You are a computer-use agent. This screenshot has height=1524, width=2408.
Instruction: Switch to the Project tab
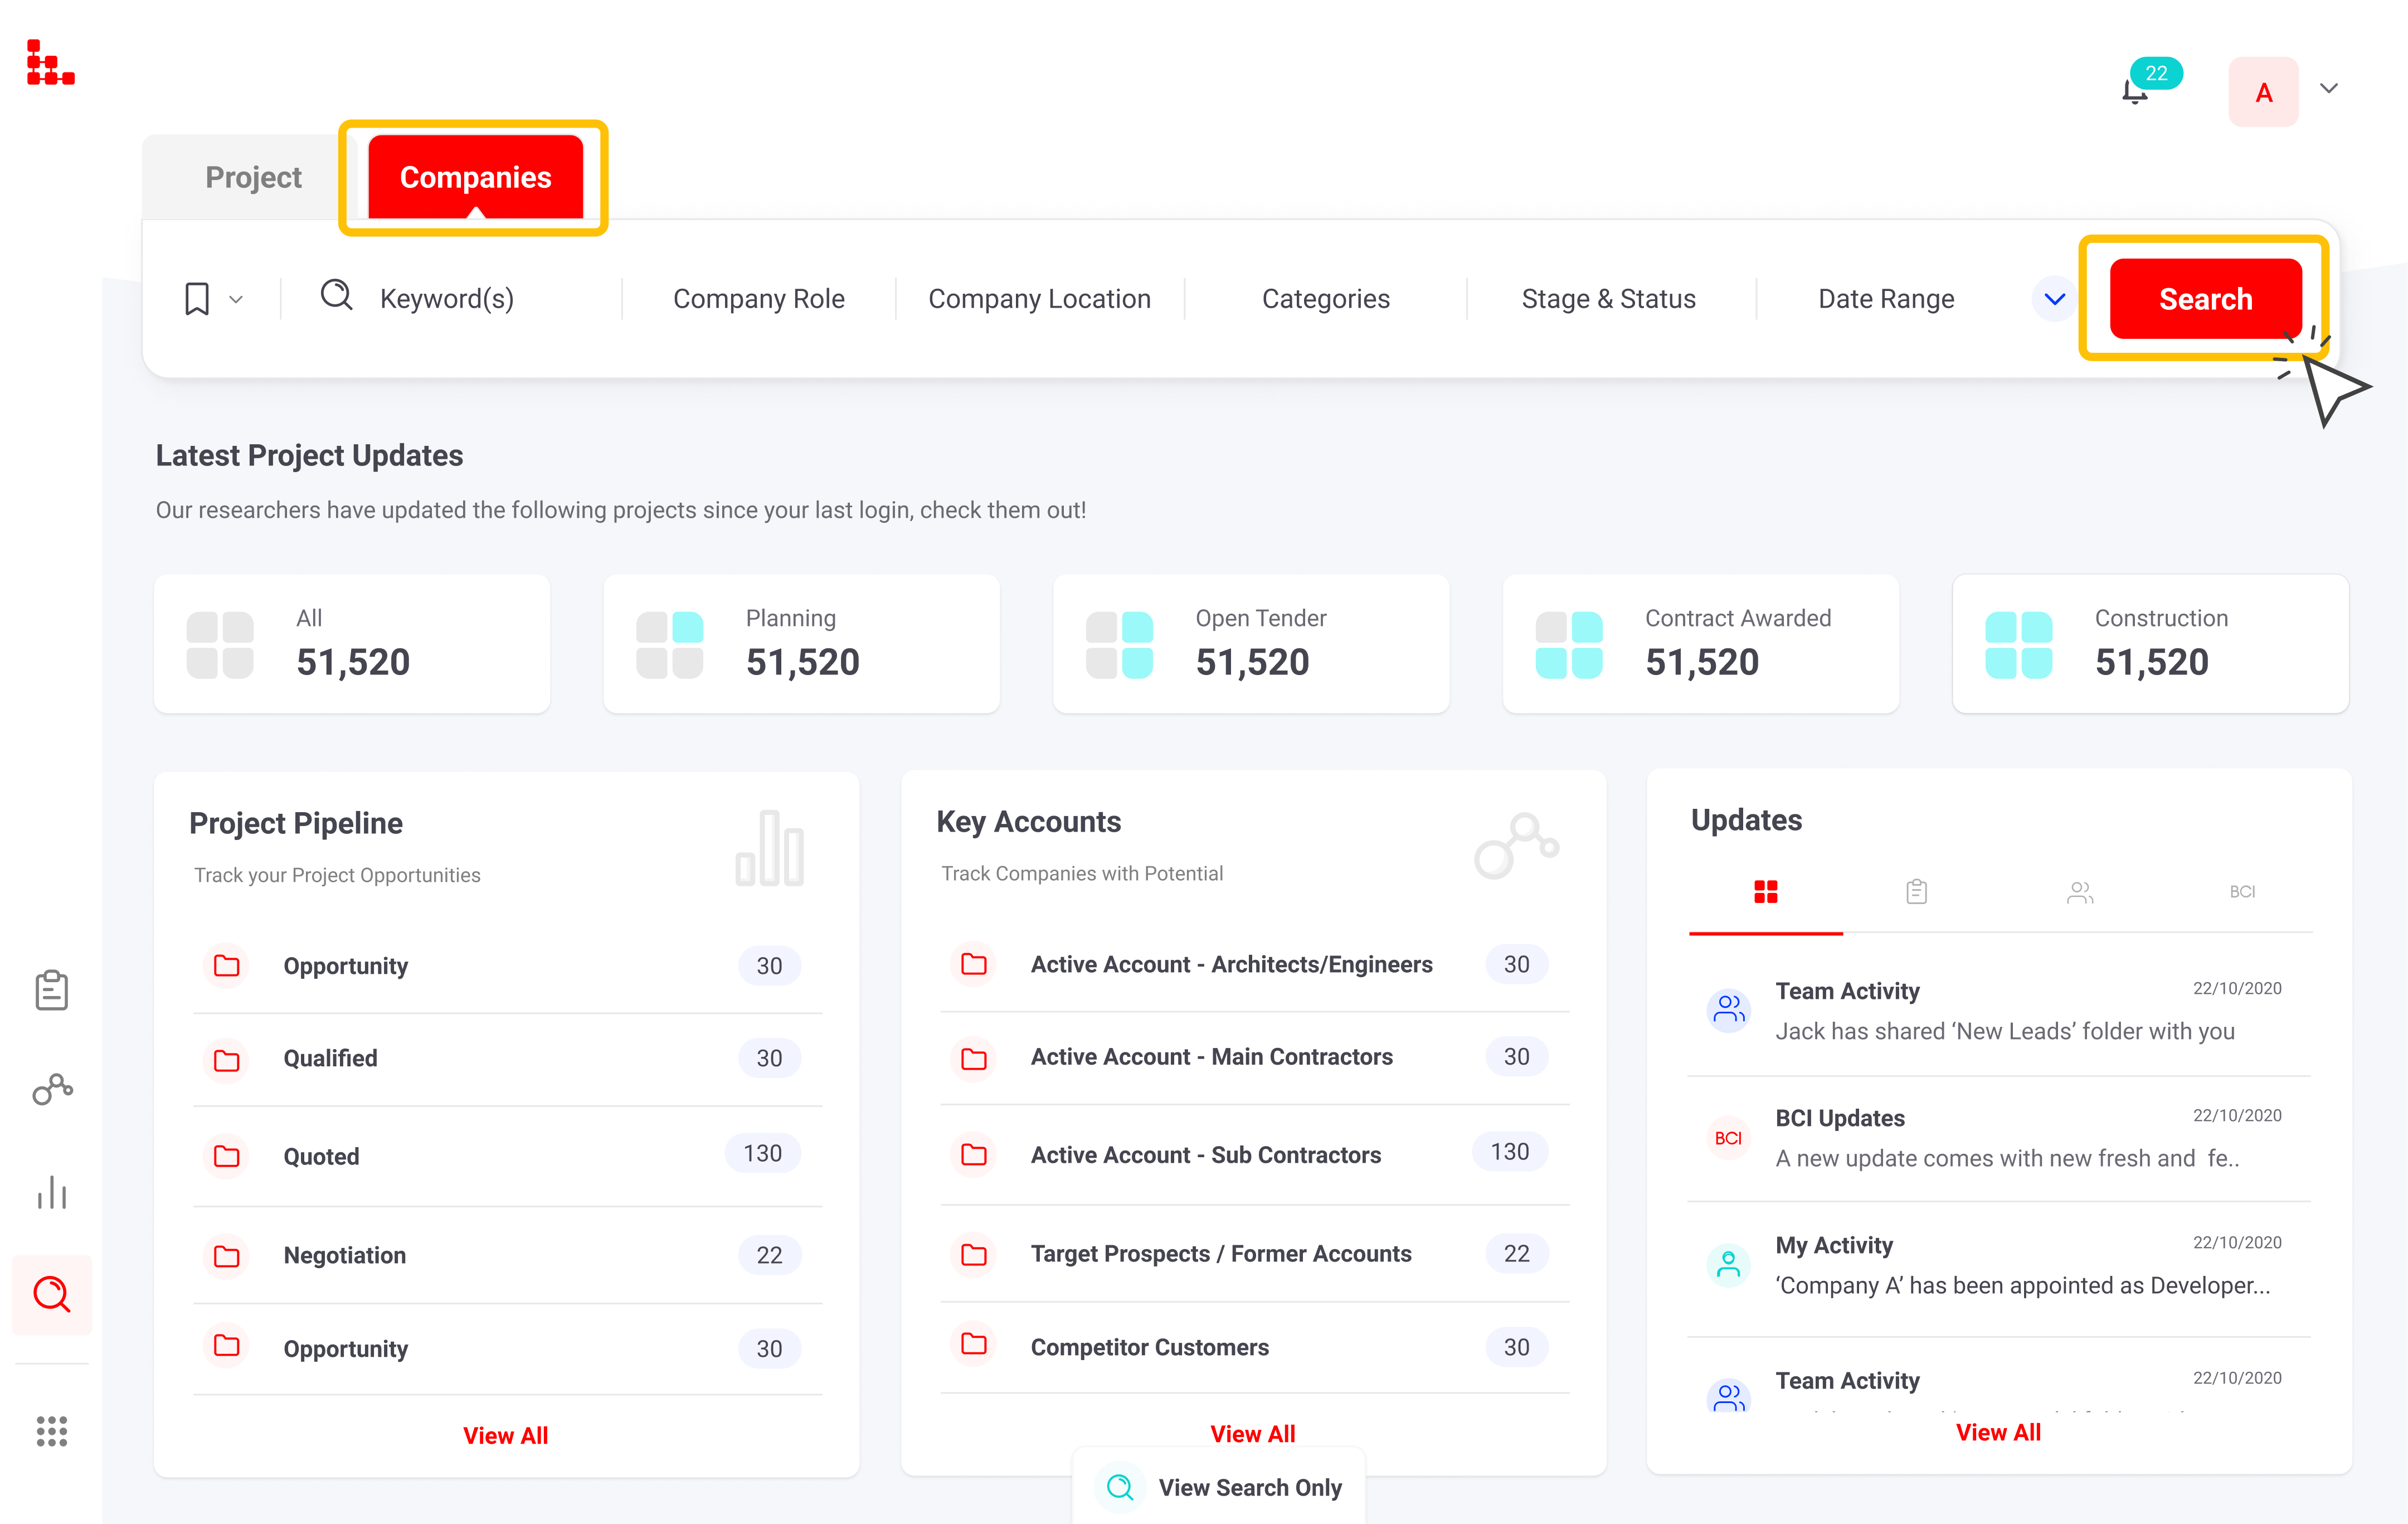point(253,177)
